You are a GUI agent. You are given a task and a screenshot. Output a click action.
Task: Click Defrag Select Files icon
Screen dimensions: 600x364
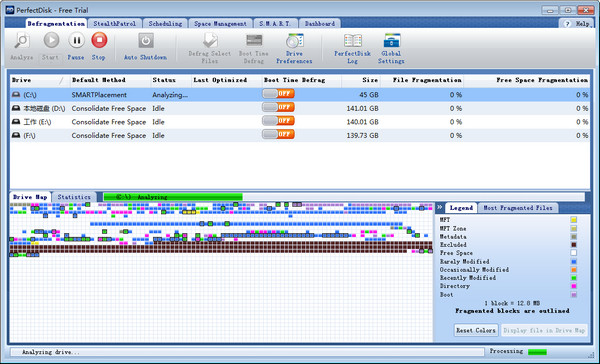[210, 41]
